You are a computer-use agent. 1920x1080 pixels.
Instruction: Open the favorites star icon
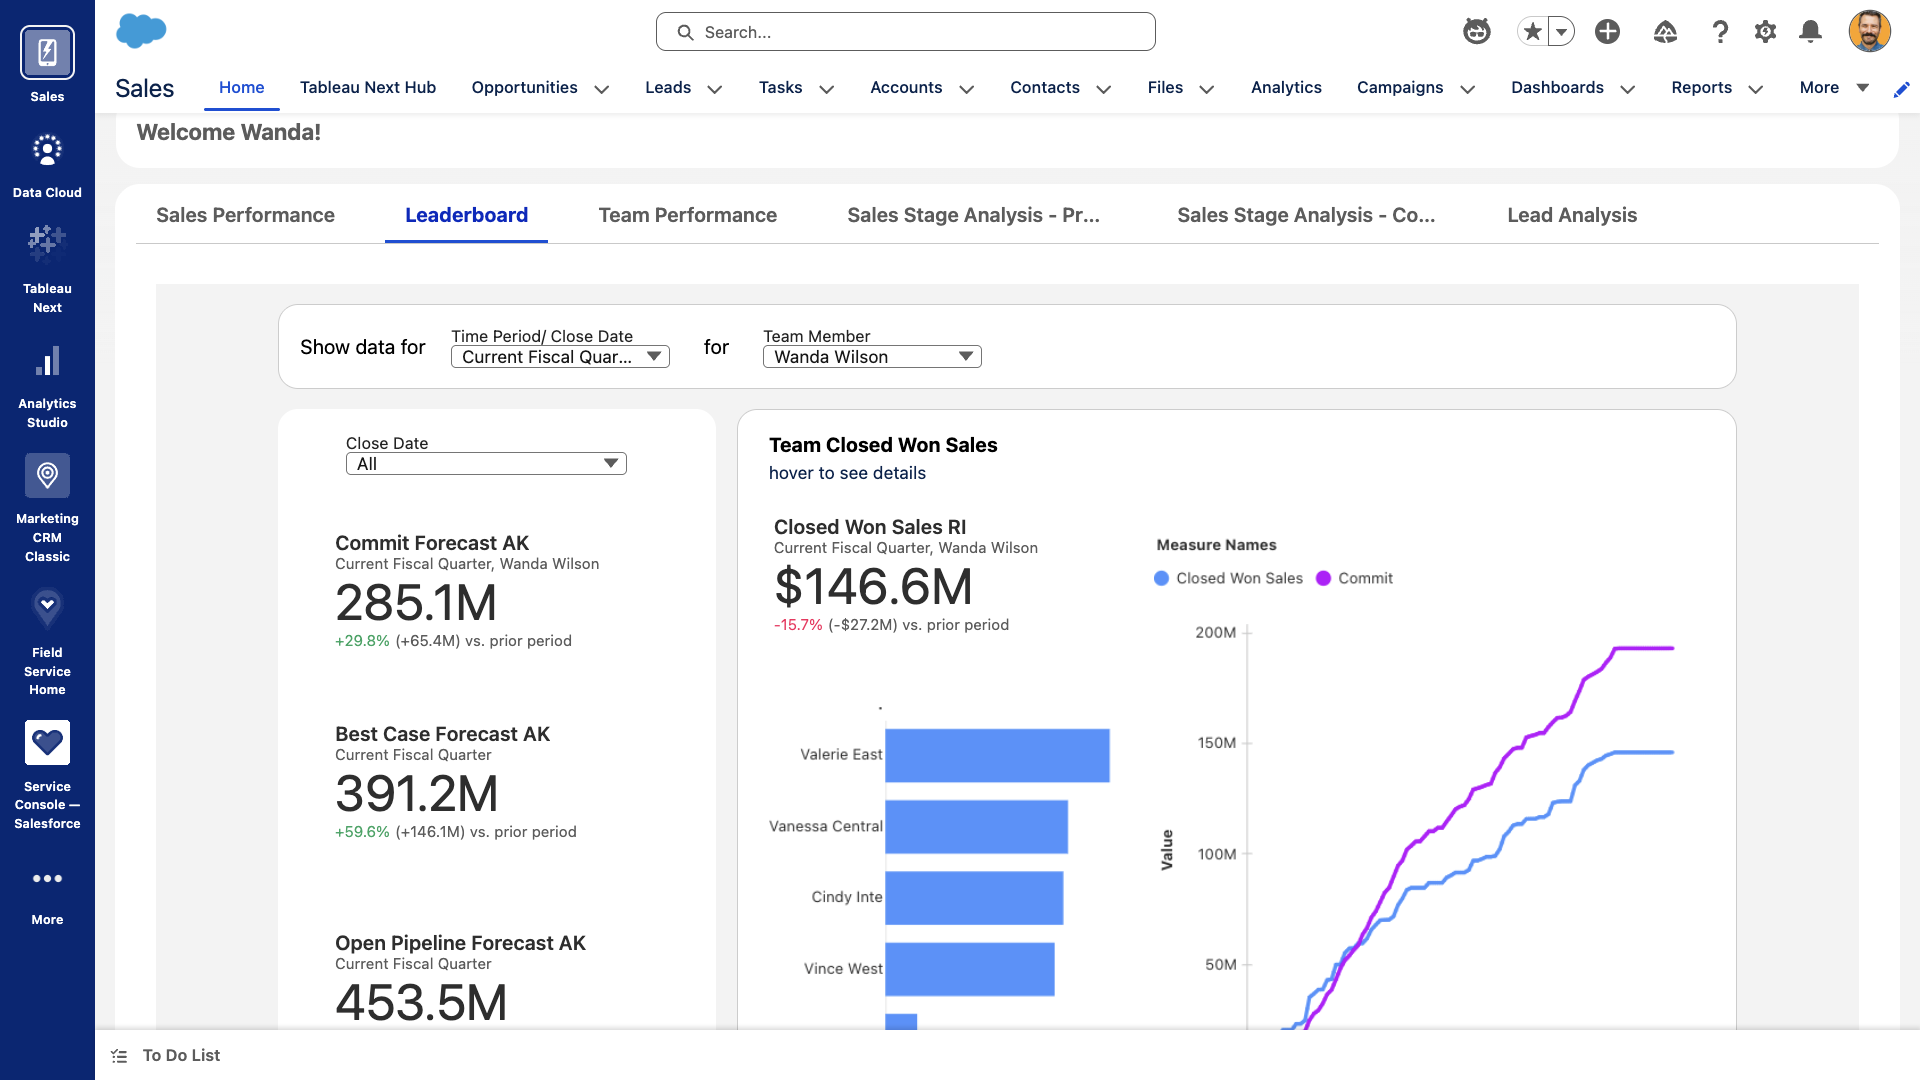pyautogui.click(x=1532, y=32)
